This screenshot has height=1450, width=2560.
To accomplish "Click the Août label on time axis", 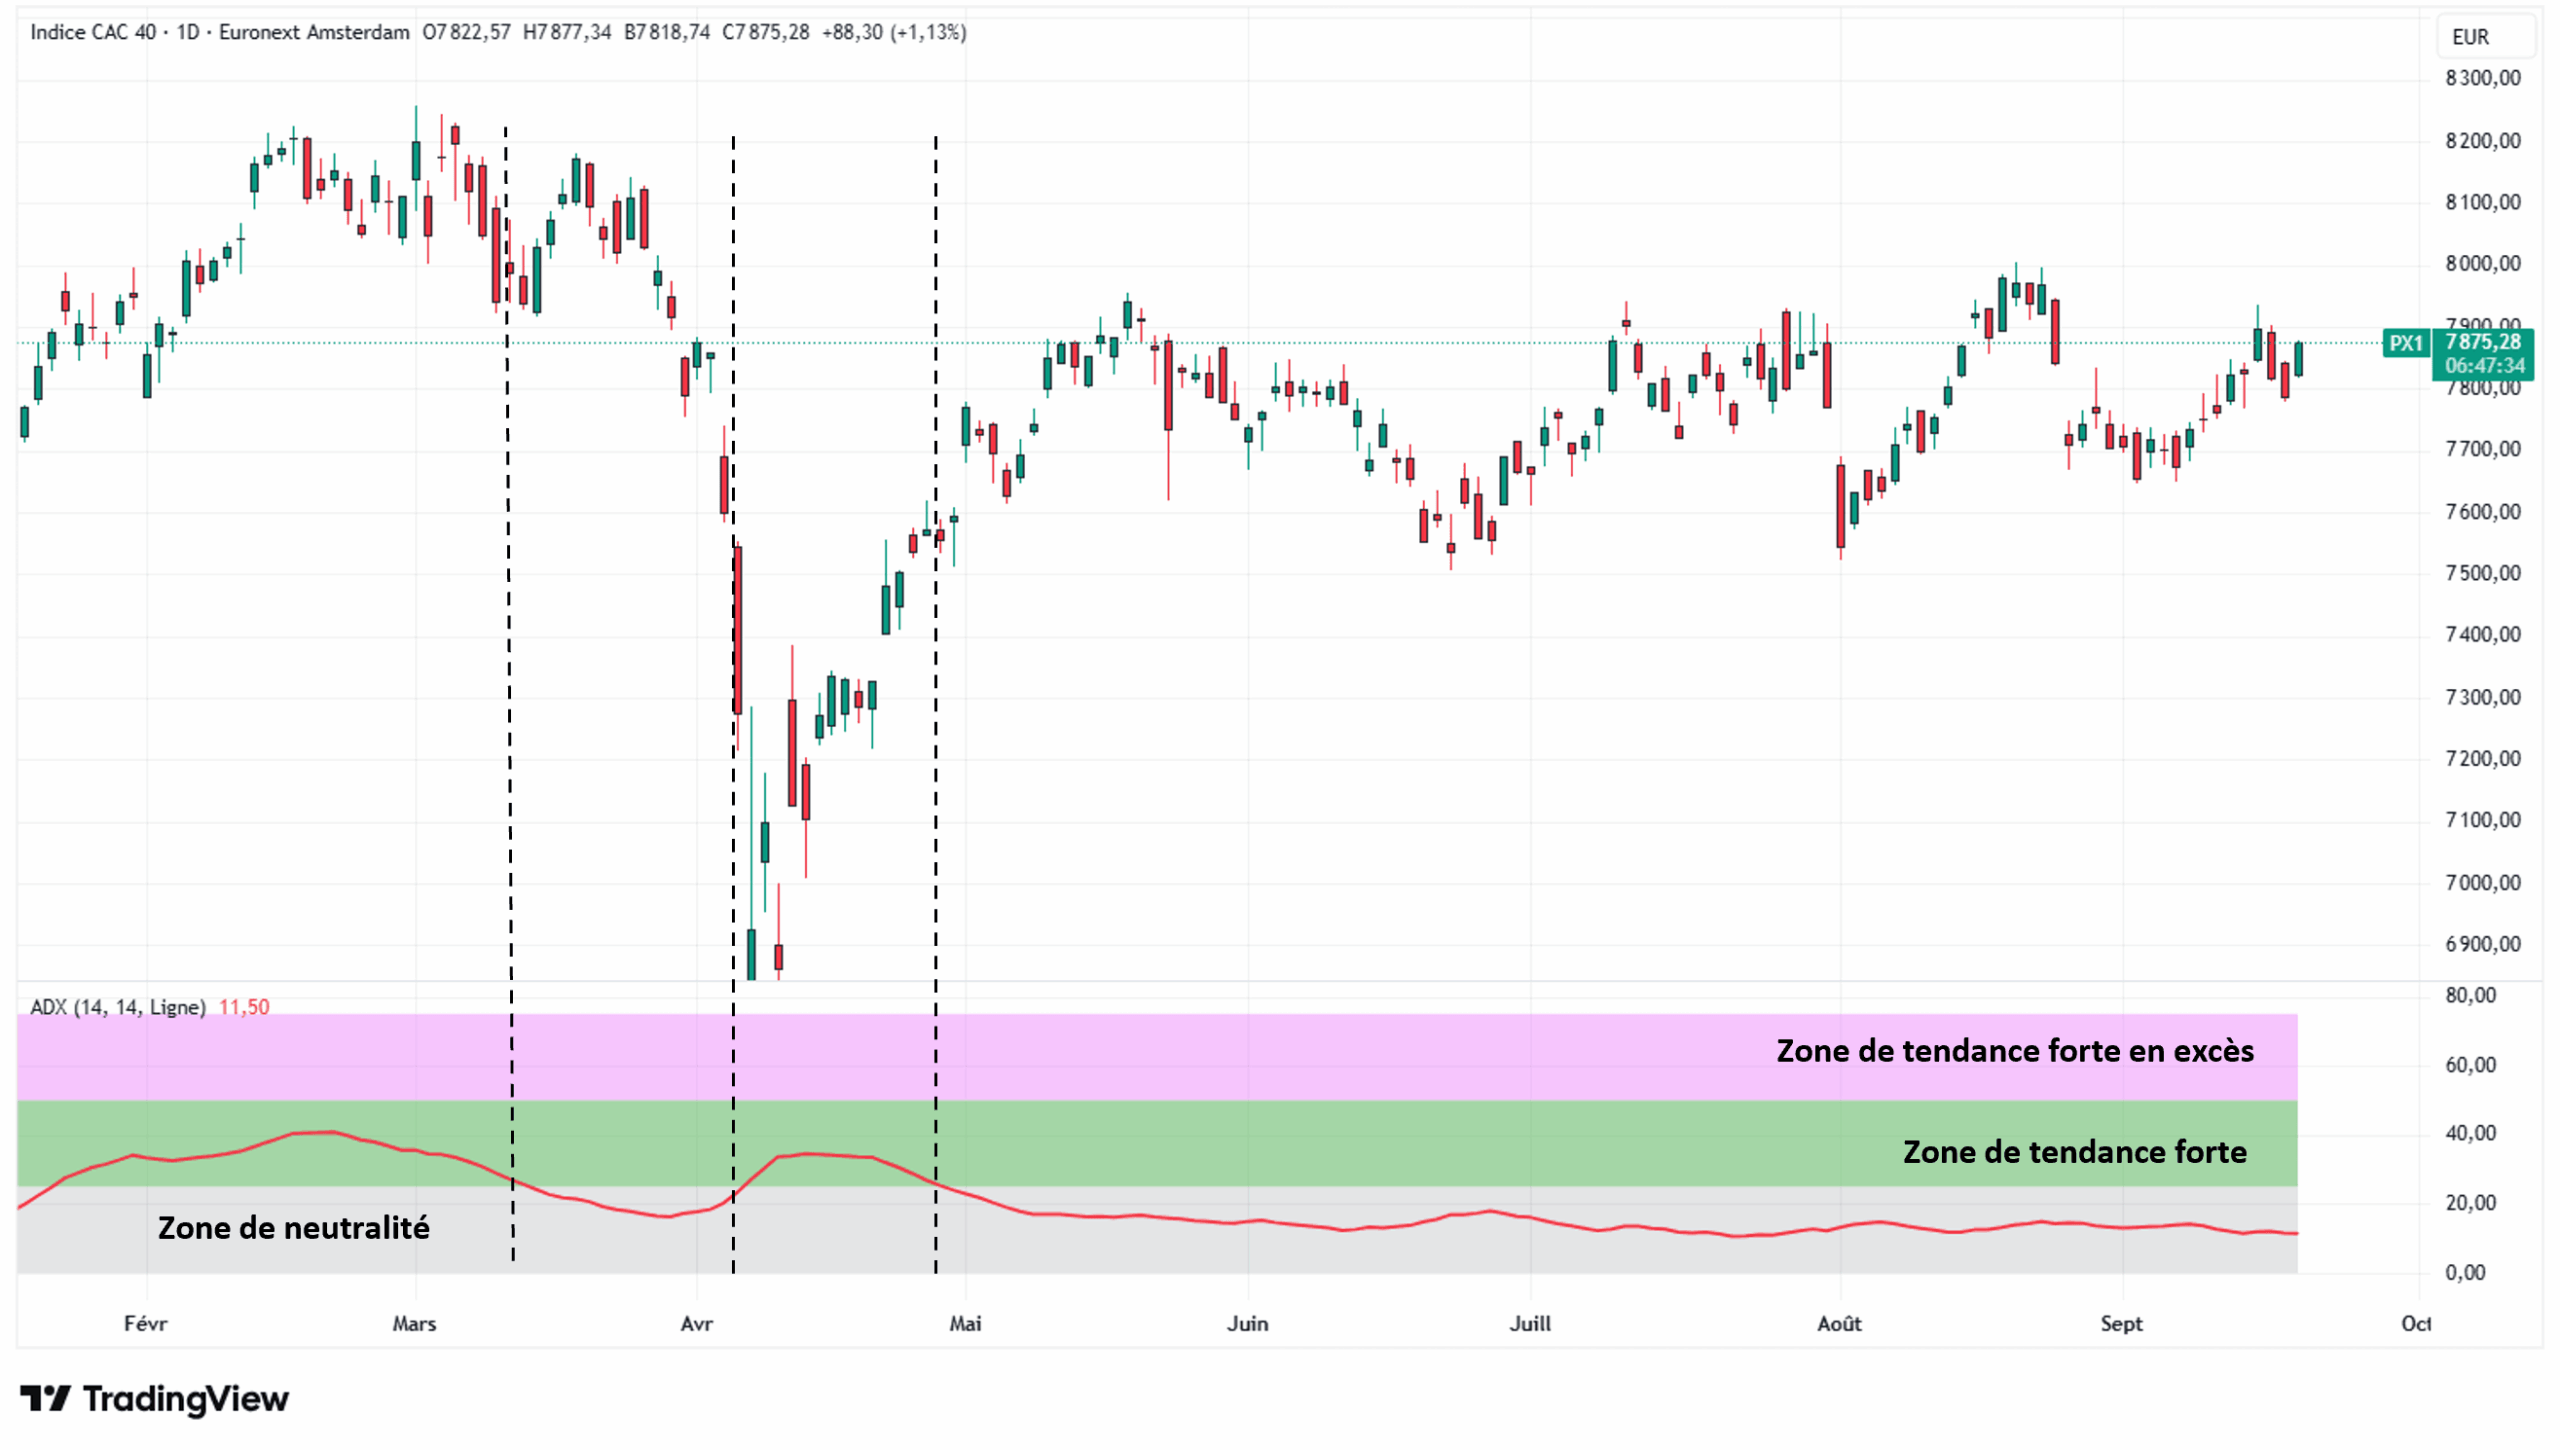I will pyautogui.click(x=1839, y=1323).
